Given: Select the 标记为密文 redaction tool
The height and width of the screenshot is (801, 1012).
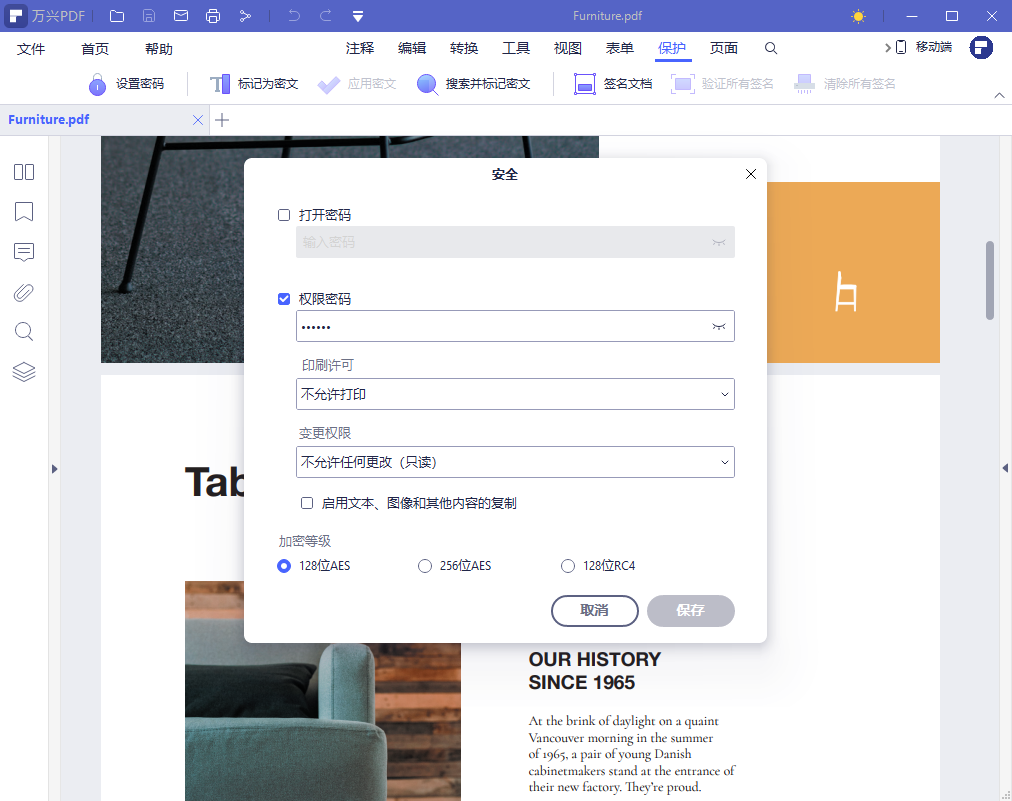Looking at the screenshot, I should [x=253, y=83].
